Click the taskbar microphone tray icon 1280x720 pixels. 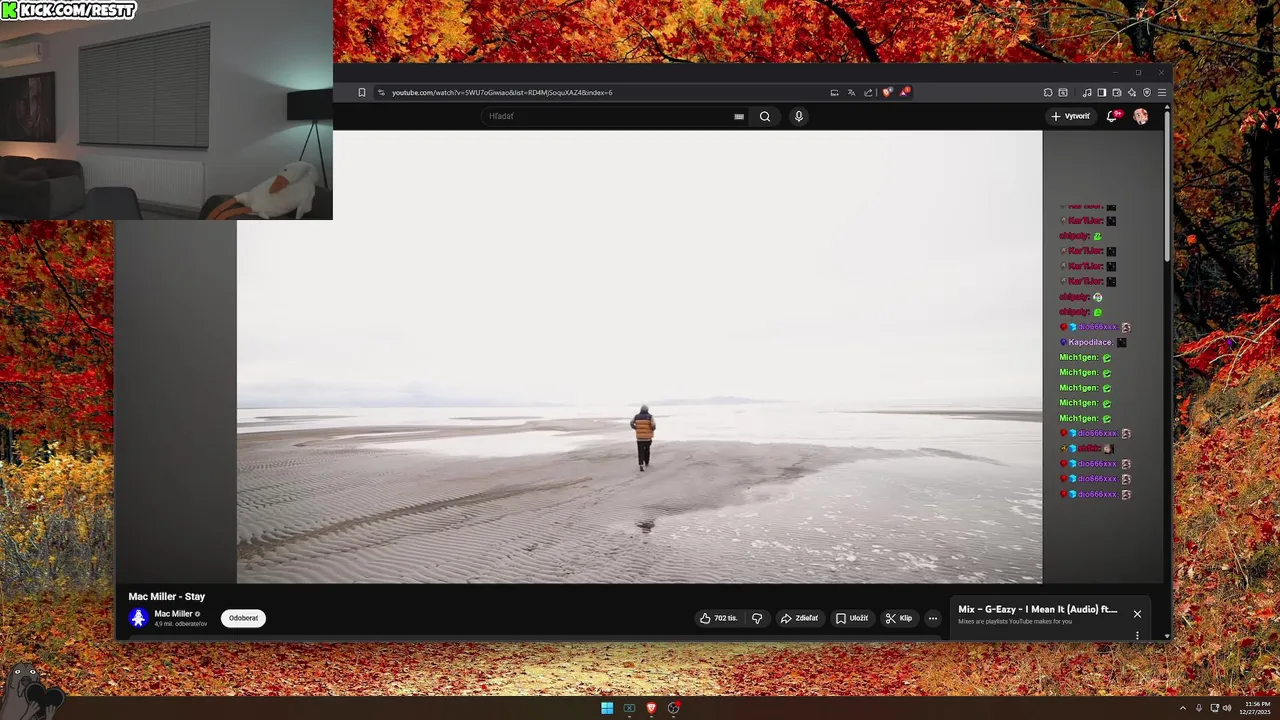(1198, 708)
